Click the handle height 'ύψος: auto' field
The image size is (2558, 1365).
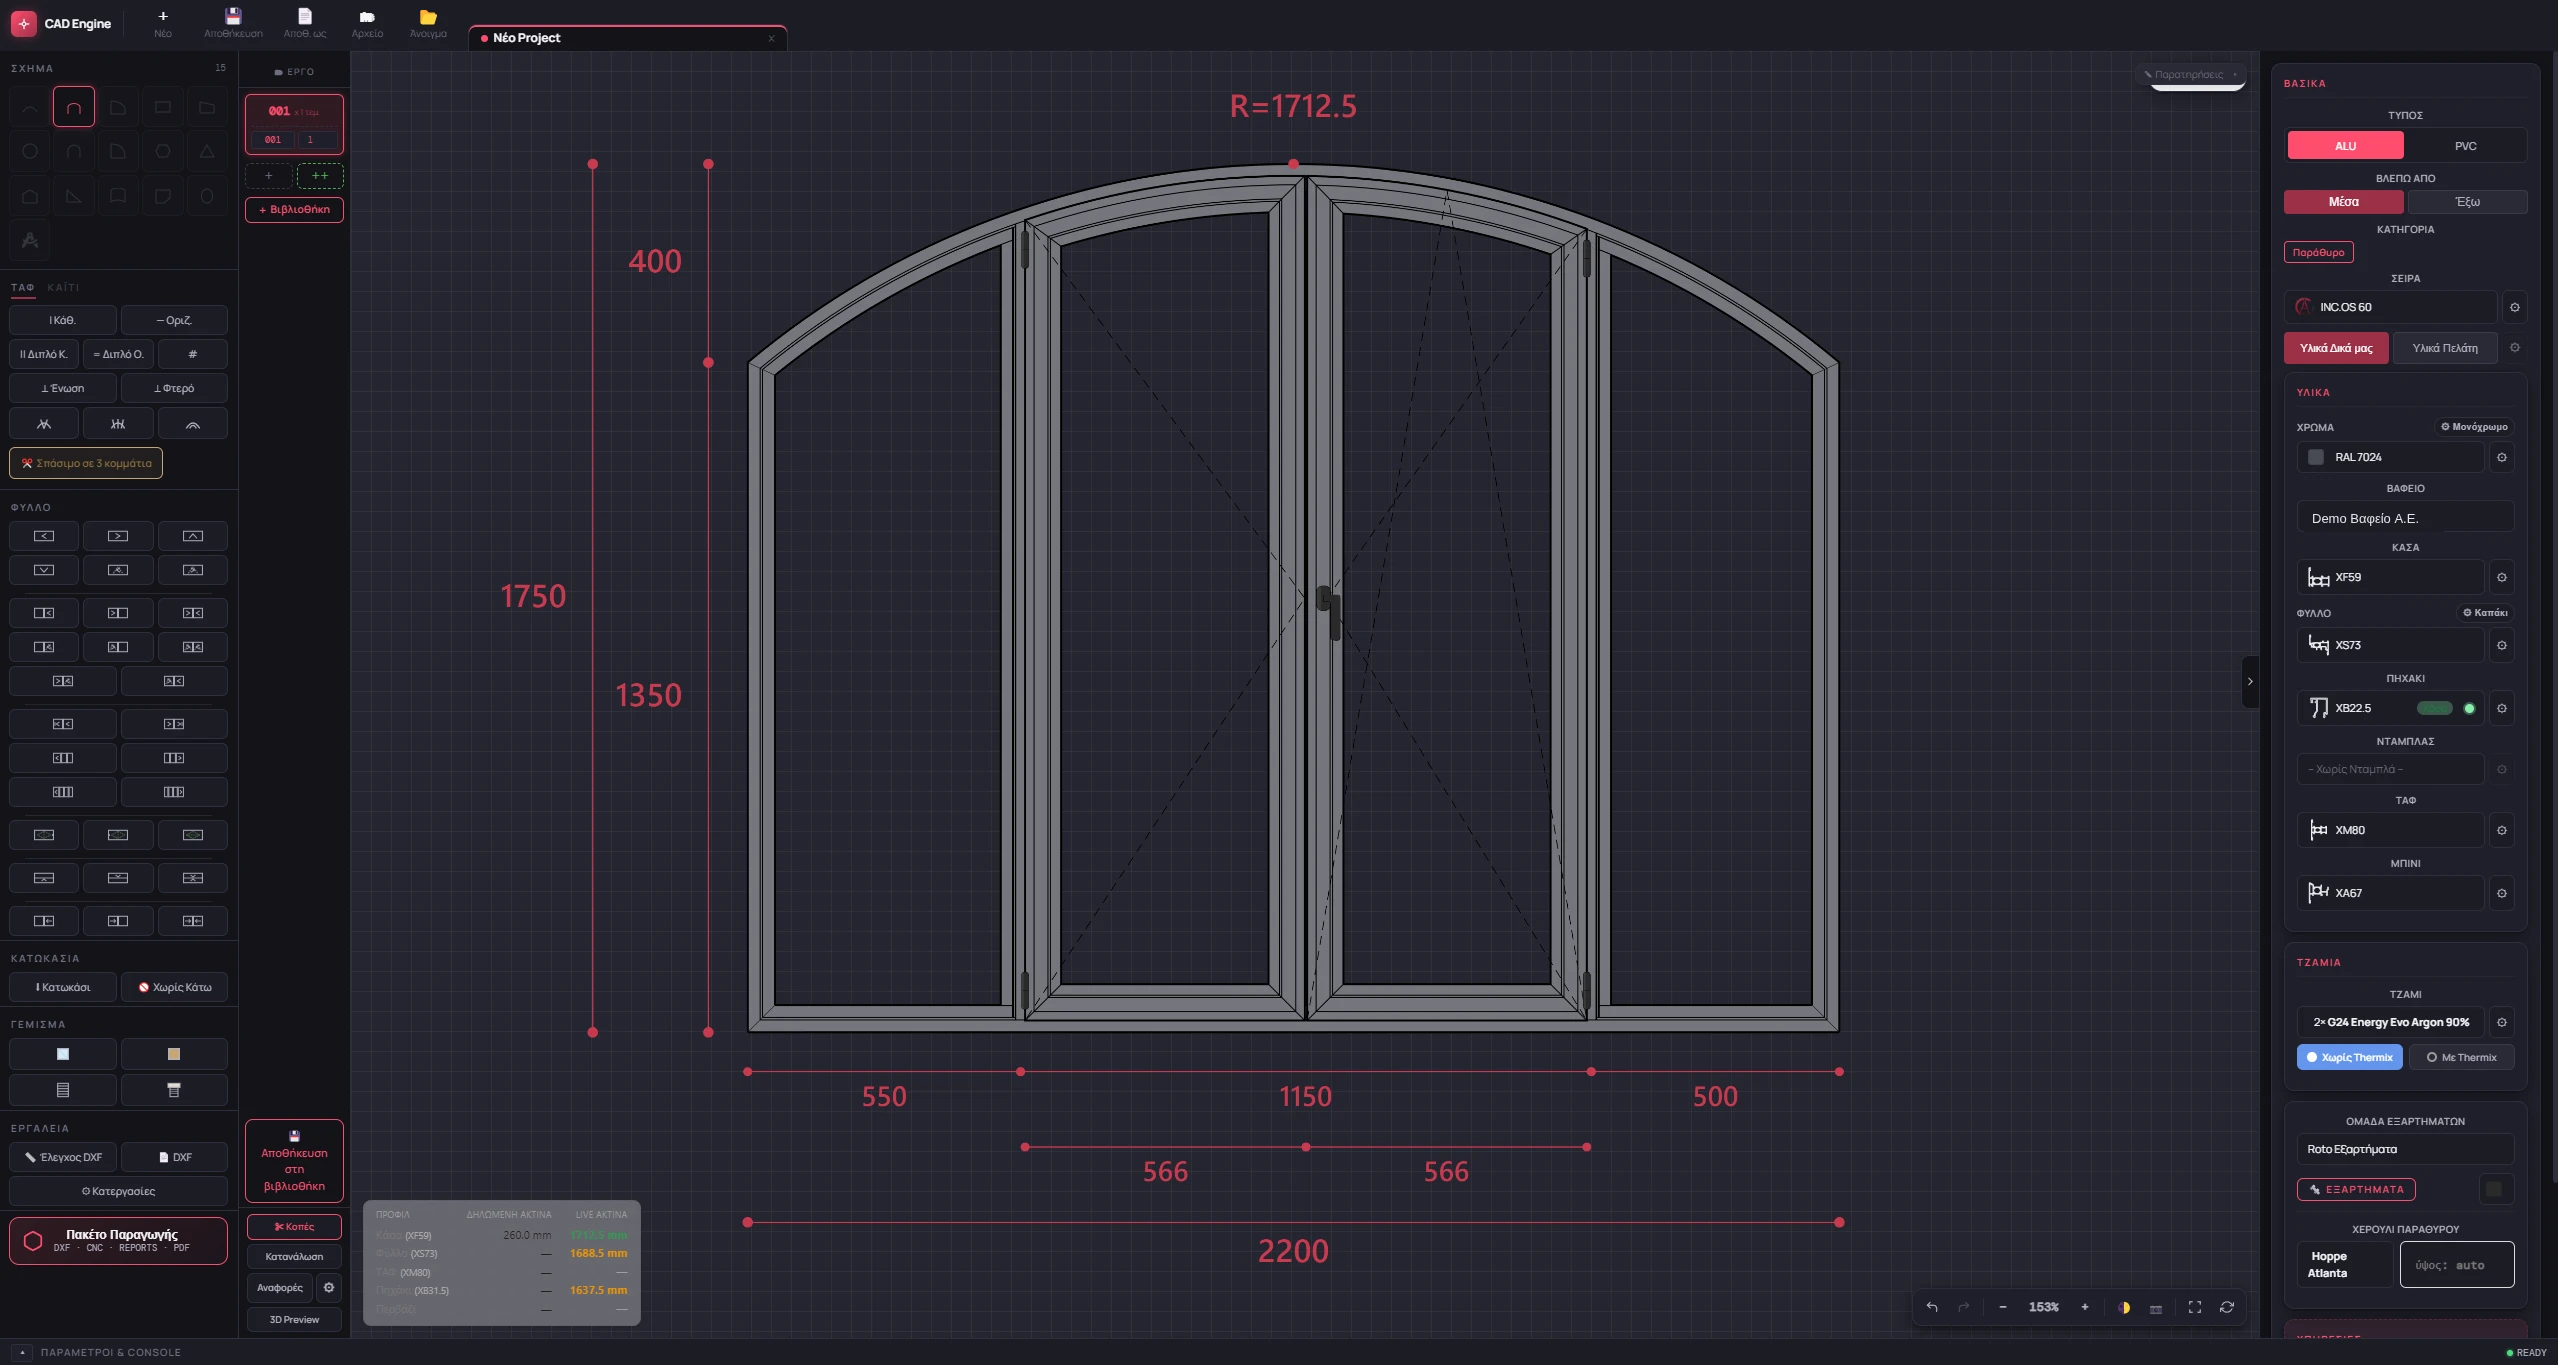point(2457,1265)
